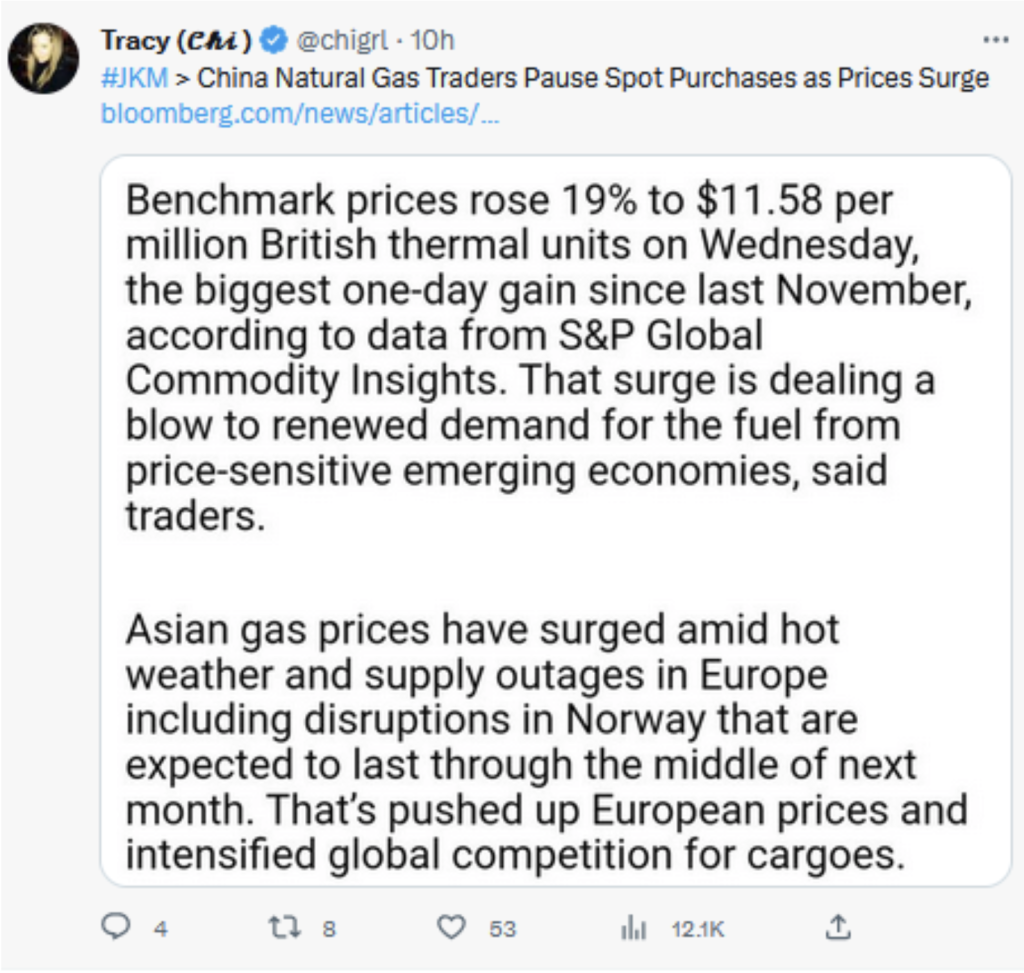Viewport: 1024px width, 973px height.
Task: Click the 12.1K views count
Action: [697, 929]
